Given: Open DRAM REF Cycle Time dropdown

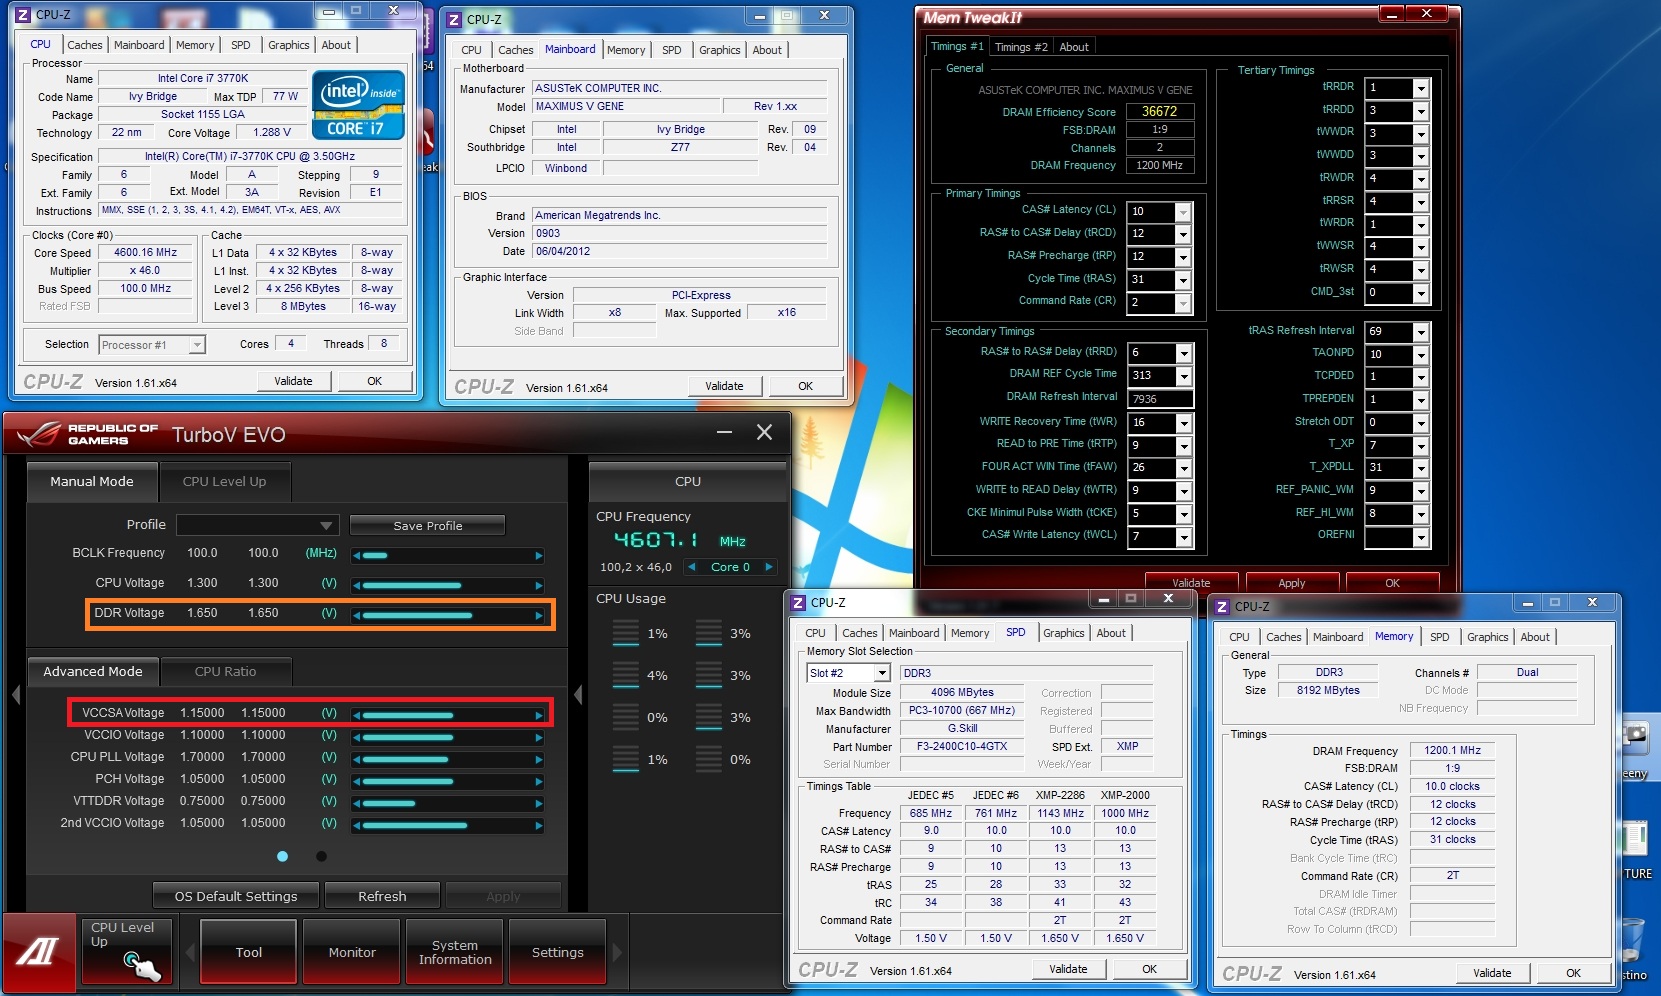Looking at the screenshot, I should coord(1184,376).
